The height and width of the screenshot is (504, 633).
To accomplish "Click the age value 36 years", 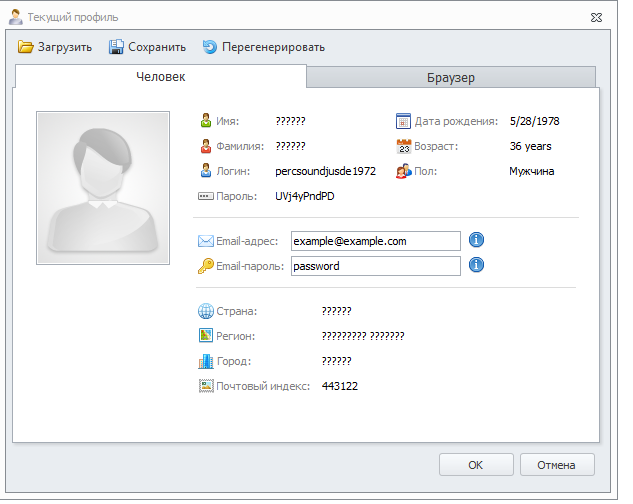I will point(530,146).
